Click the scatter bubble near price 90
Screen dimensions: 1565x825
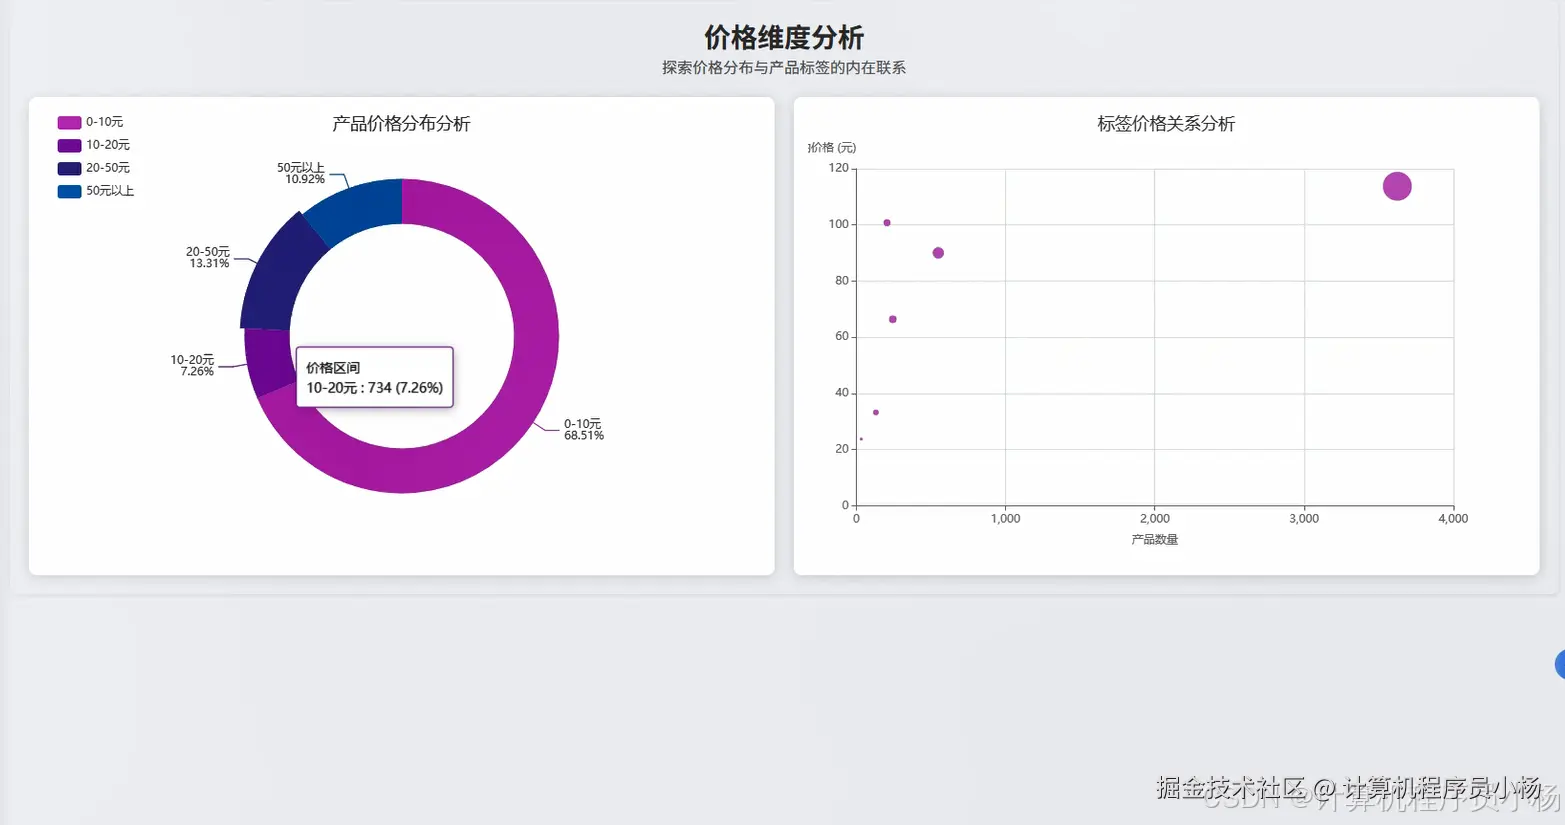click(x=938, y=253)
